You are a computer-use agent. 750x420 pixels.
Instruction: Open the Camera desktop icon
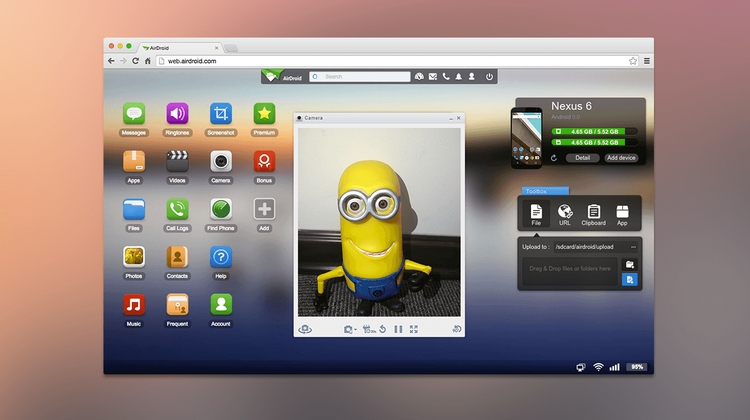[x=221, y=161]
